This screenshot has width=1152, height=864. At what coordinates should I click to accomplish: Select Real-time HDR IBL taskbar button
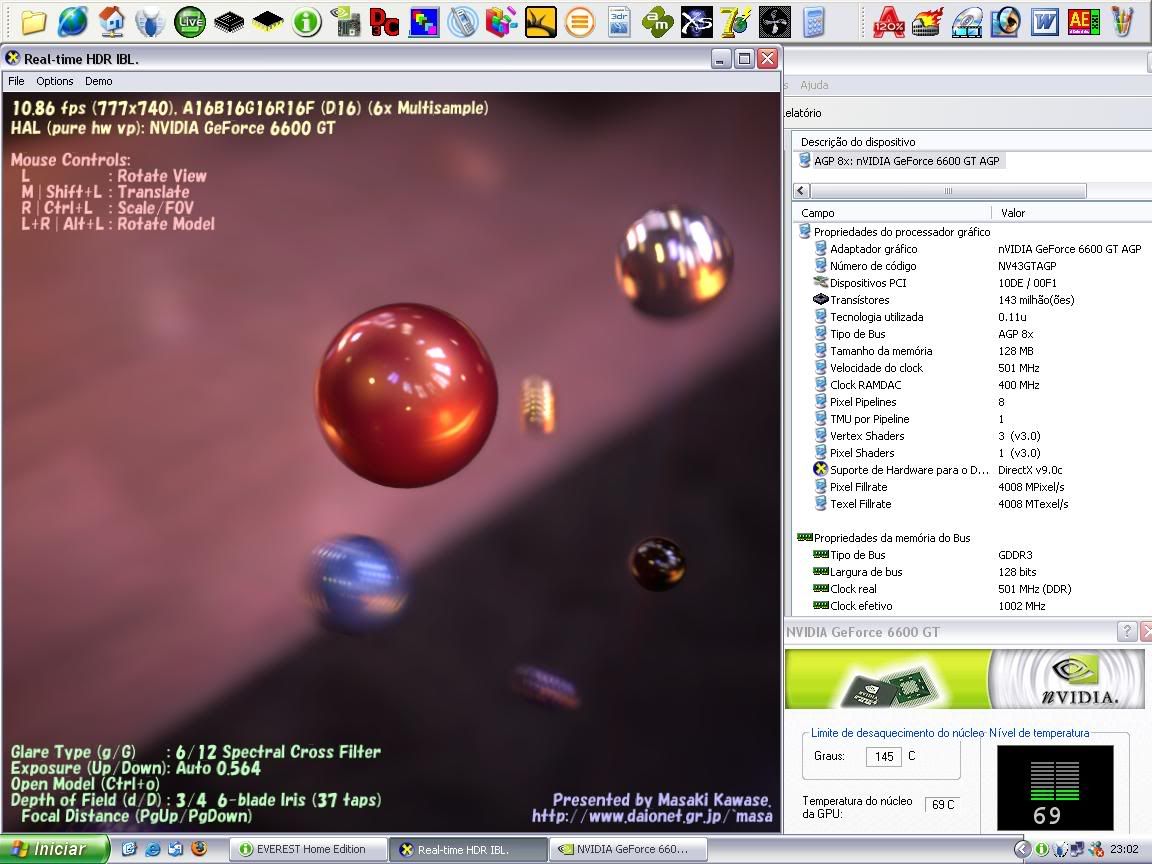[469, 849]
